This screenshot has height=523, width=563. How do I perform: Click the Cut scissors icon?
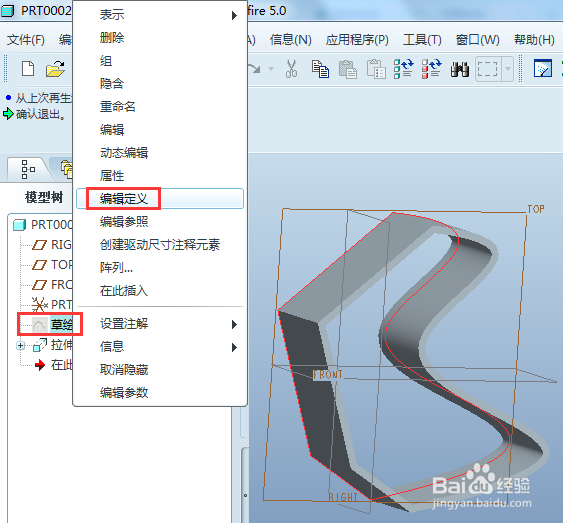291,69
